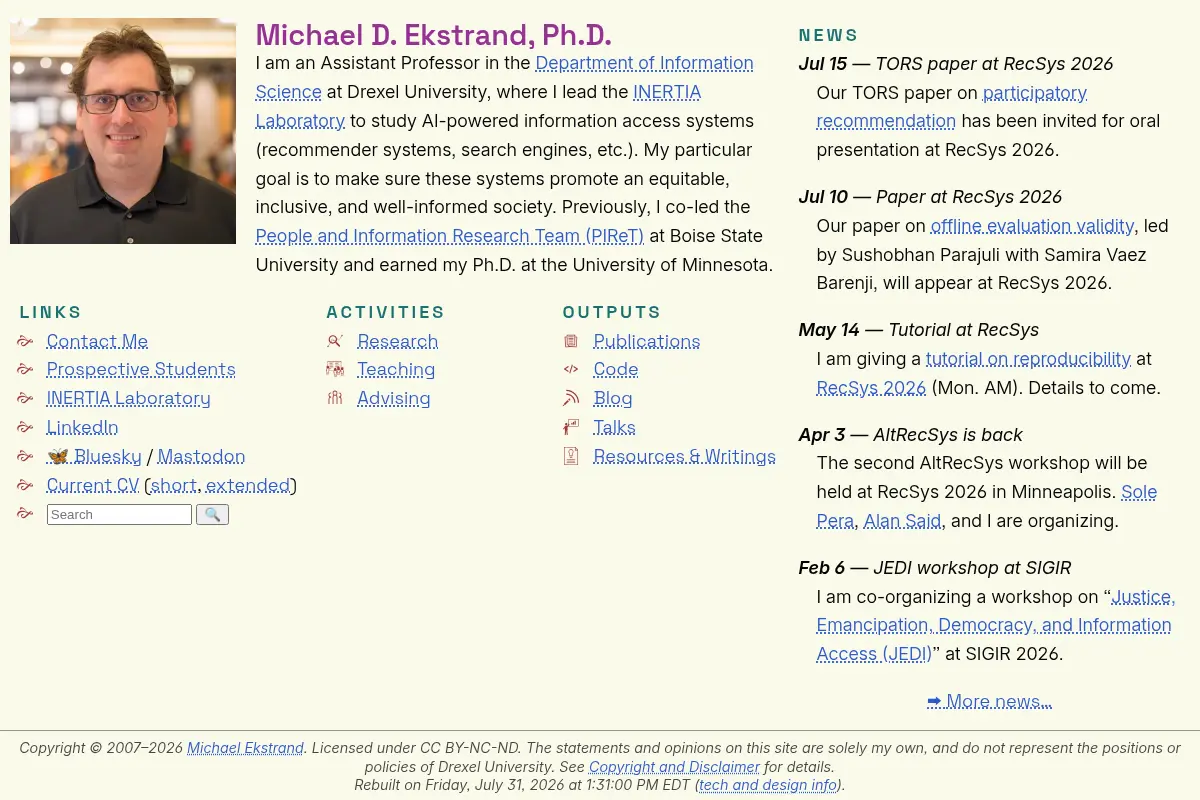Viewport: 1200px width, 800px height.
Task: Click Michael Ekstrand link in the footer
Action: click(x=245, y=748)
